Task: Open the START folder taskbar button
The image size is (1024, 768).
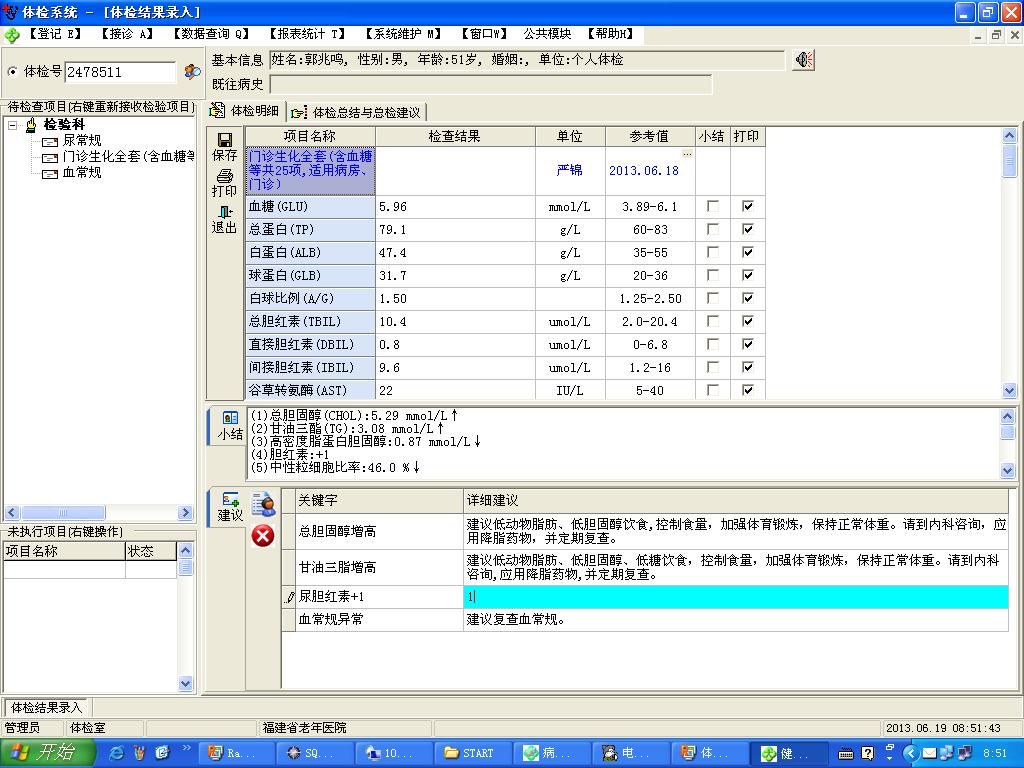Action: 473,753
